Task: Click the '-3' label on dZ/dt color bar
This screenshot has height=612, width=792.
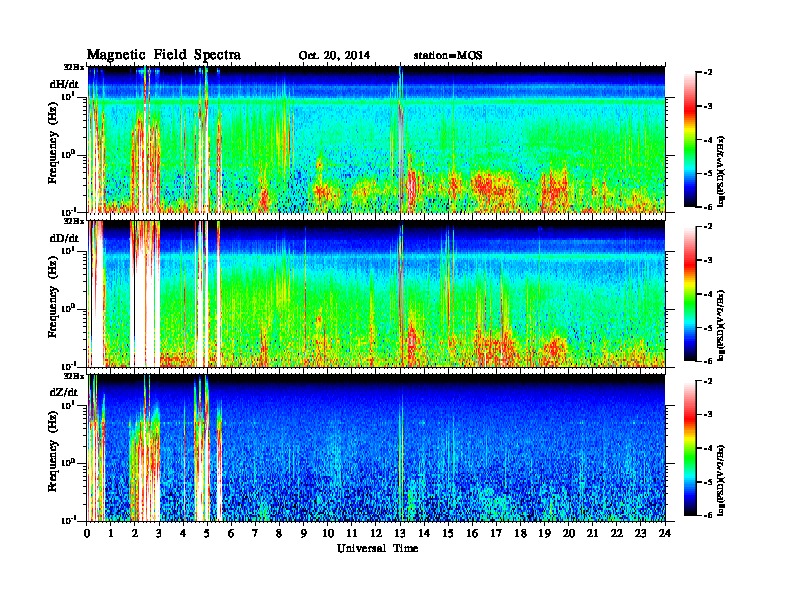Action: click(707, 414)
